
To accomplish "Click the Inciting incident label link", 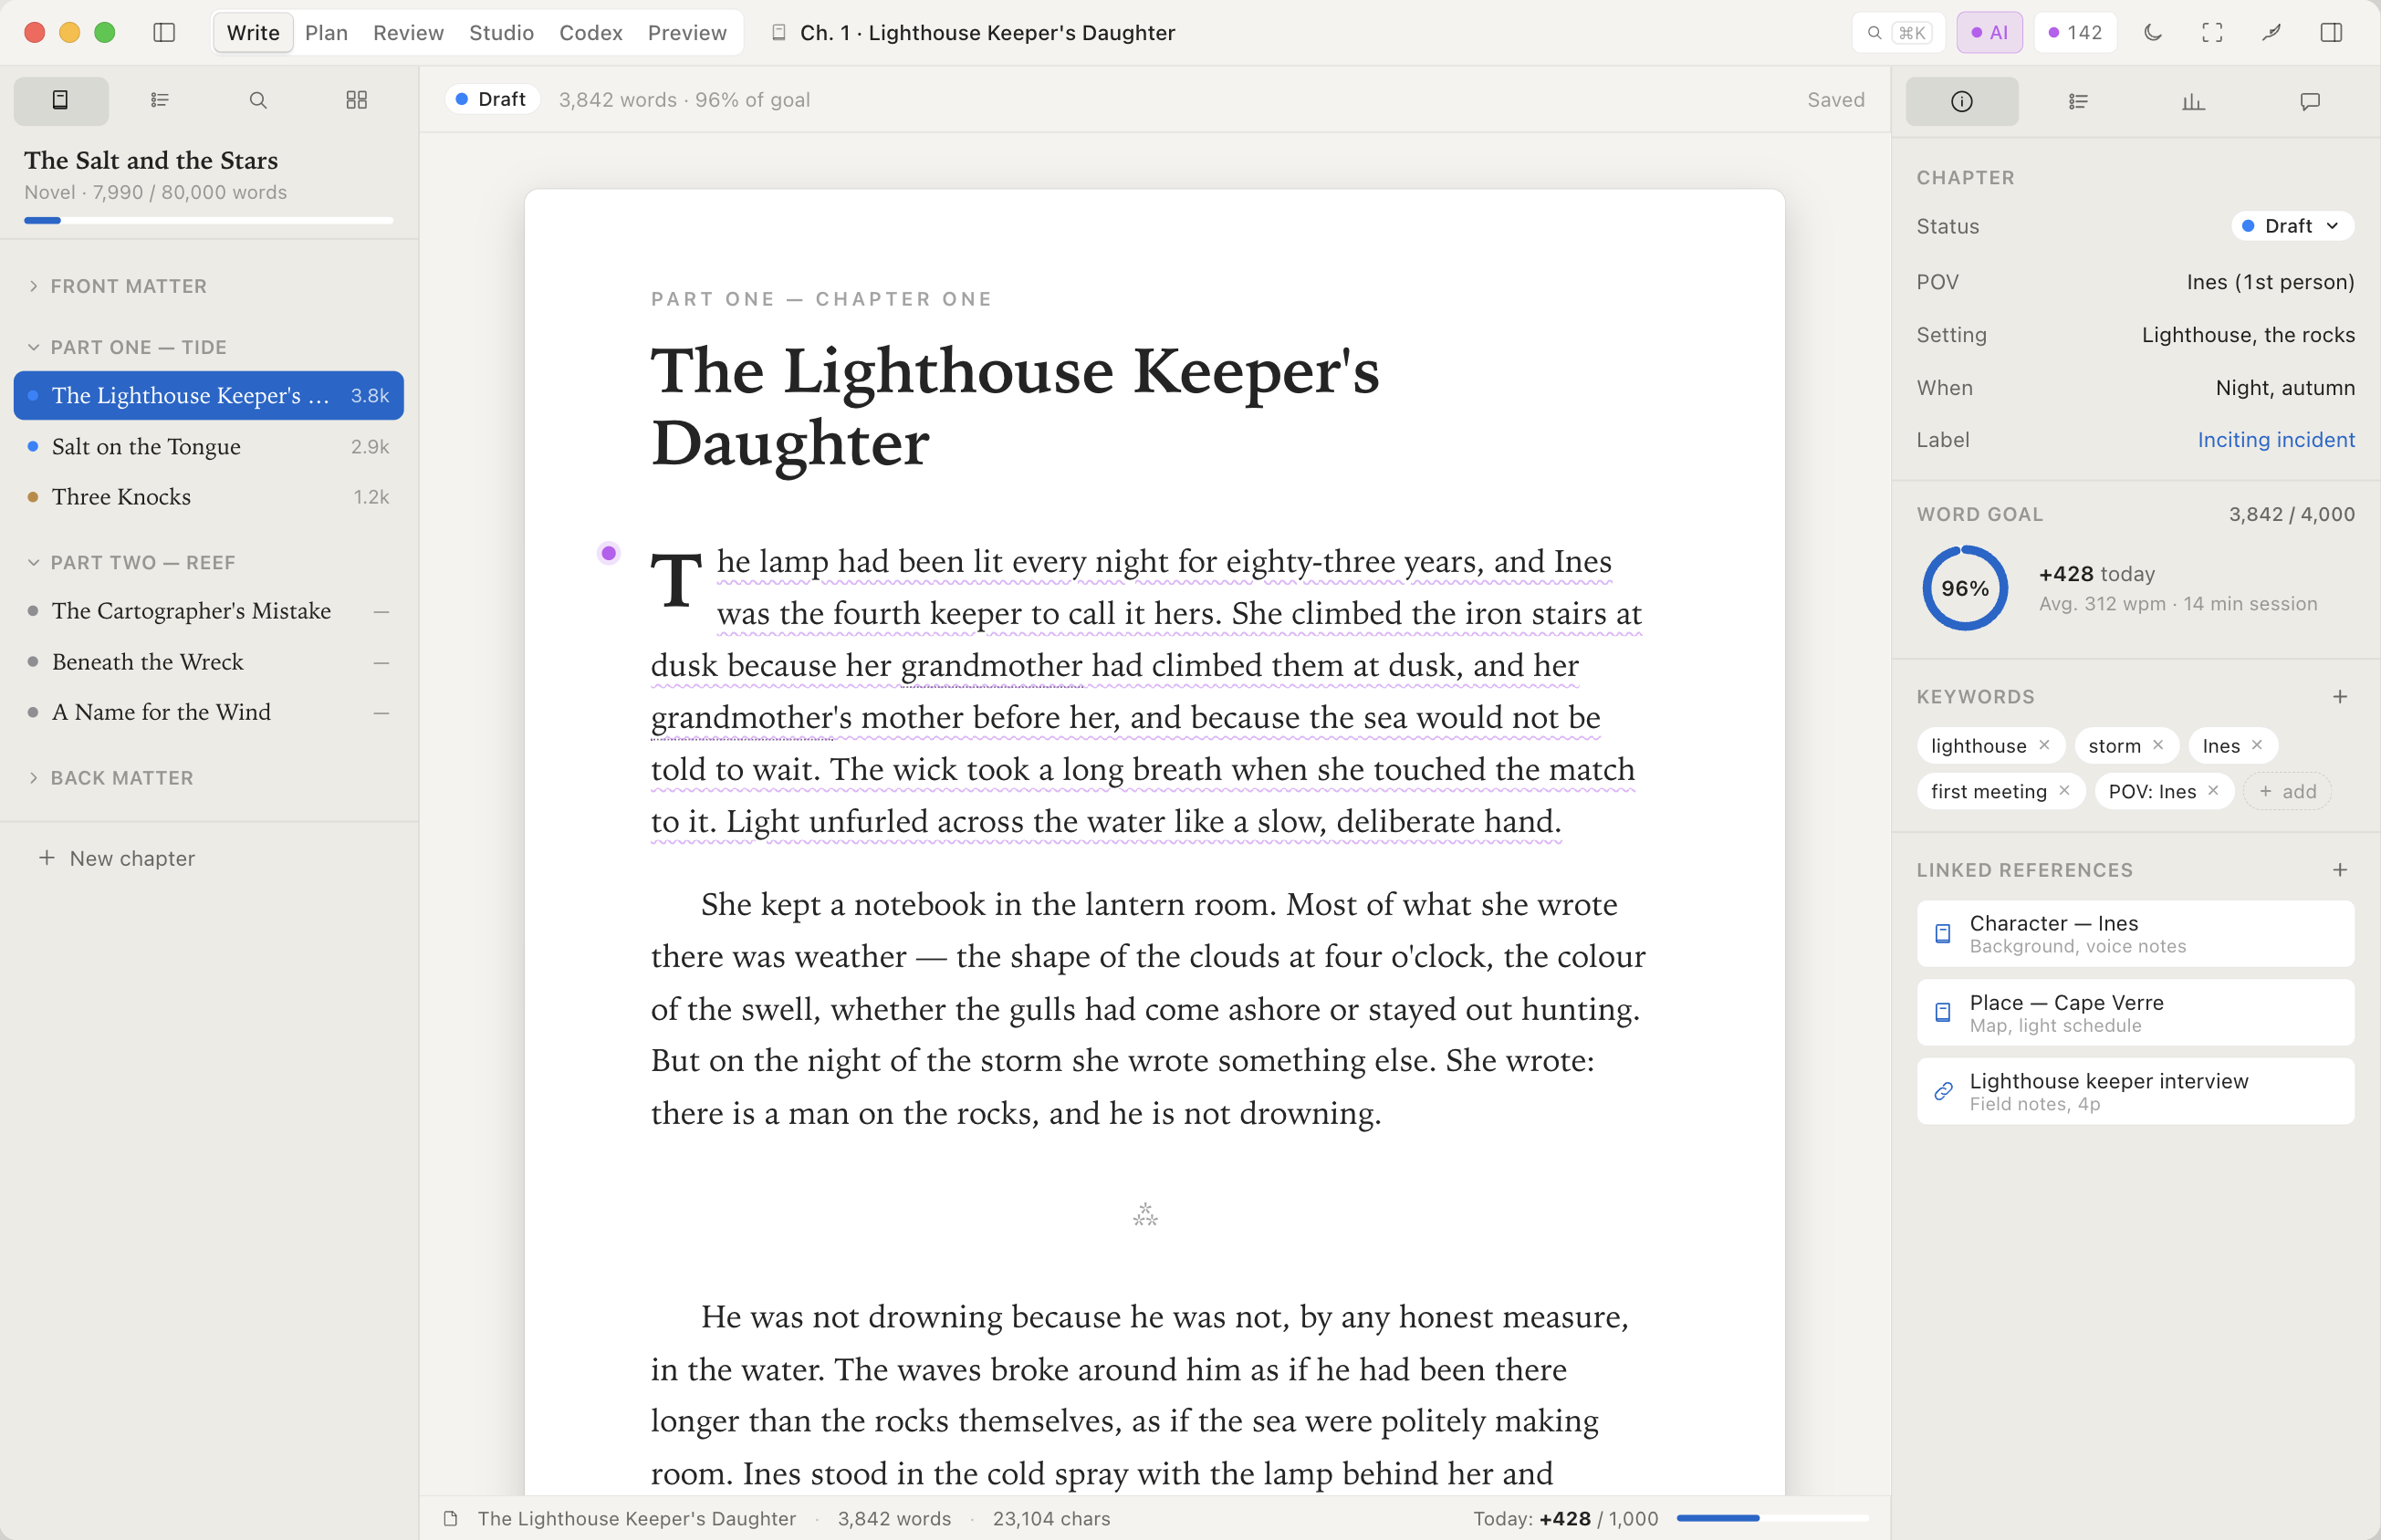I will (x=2276, y=440).
